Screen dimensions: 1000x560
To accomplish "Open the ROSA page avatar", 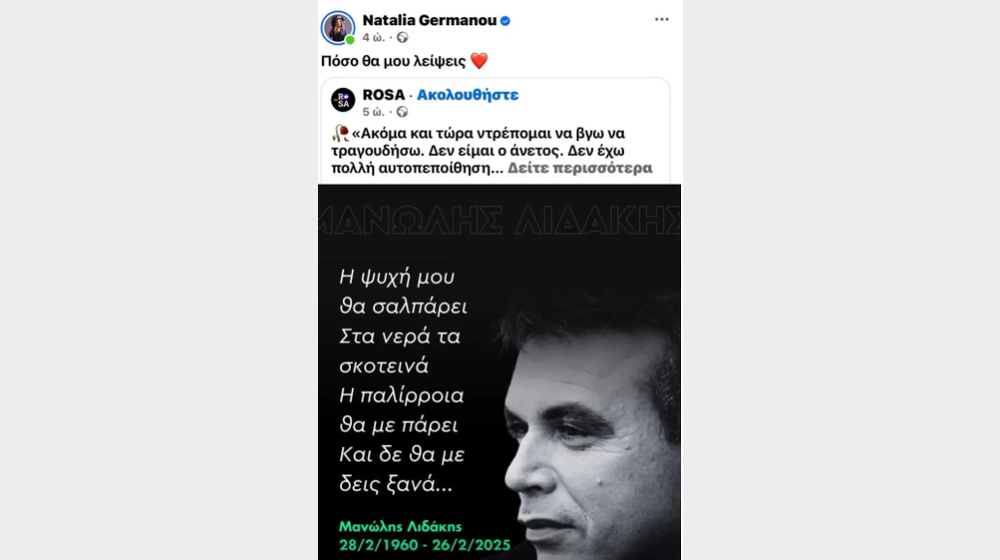I will click(343, 100).
